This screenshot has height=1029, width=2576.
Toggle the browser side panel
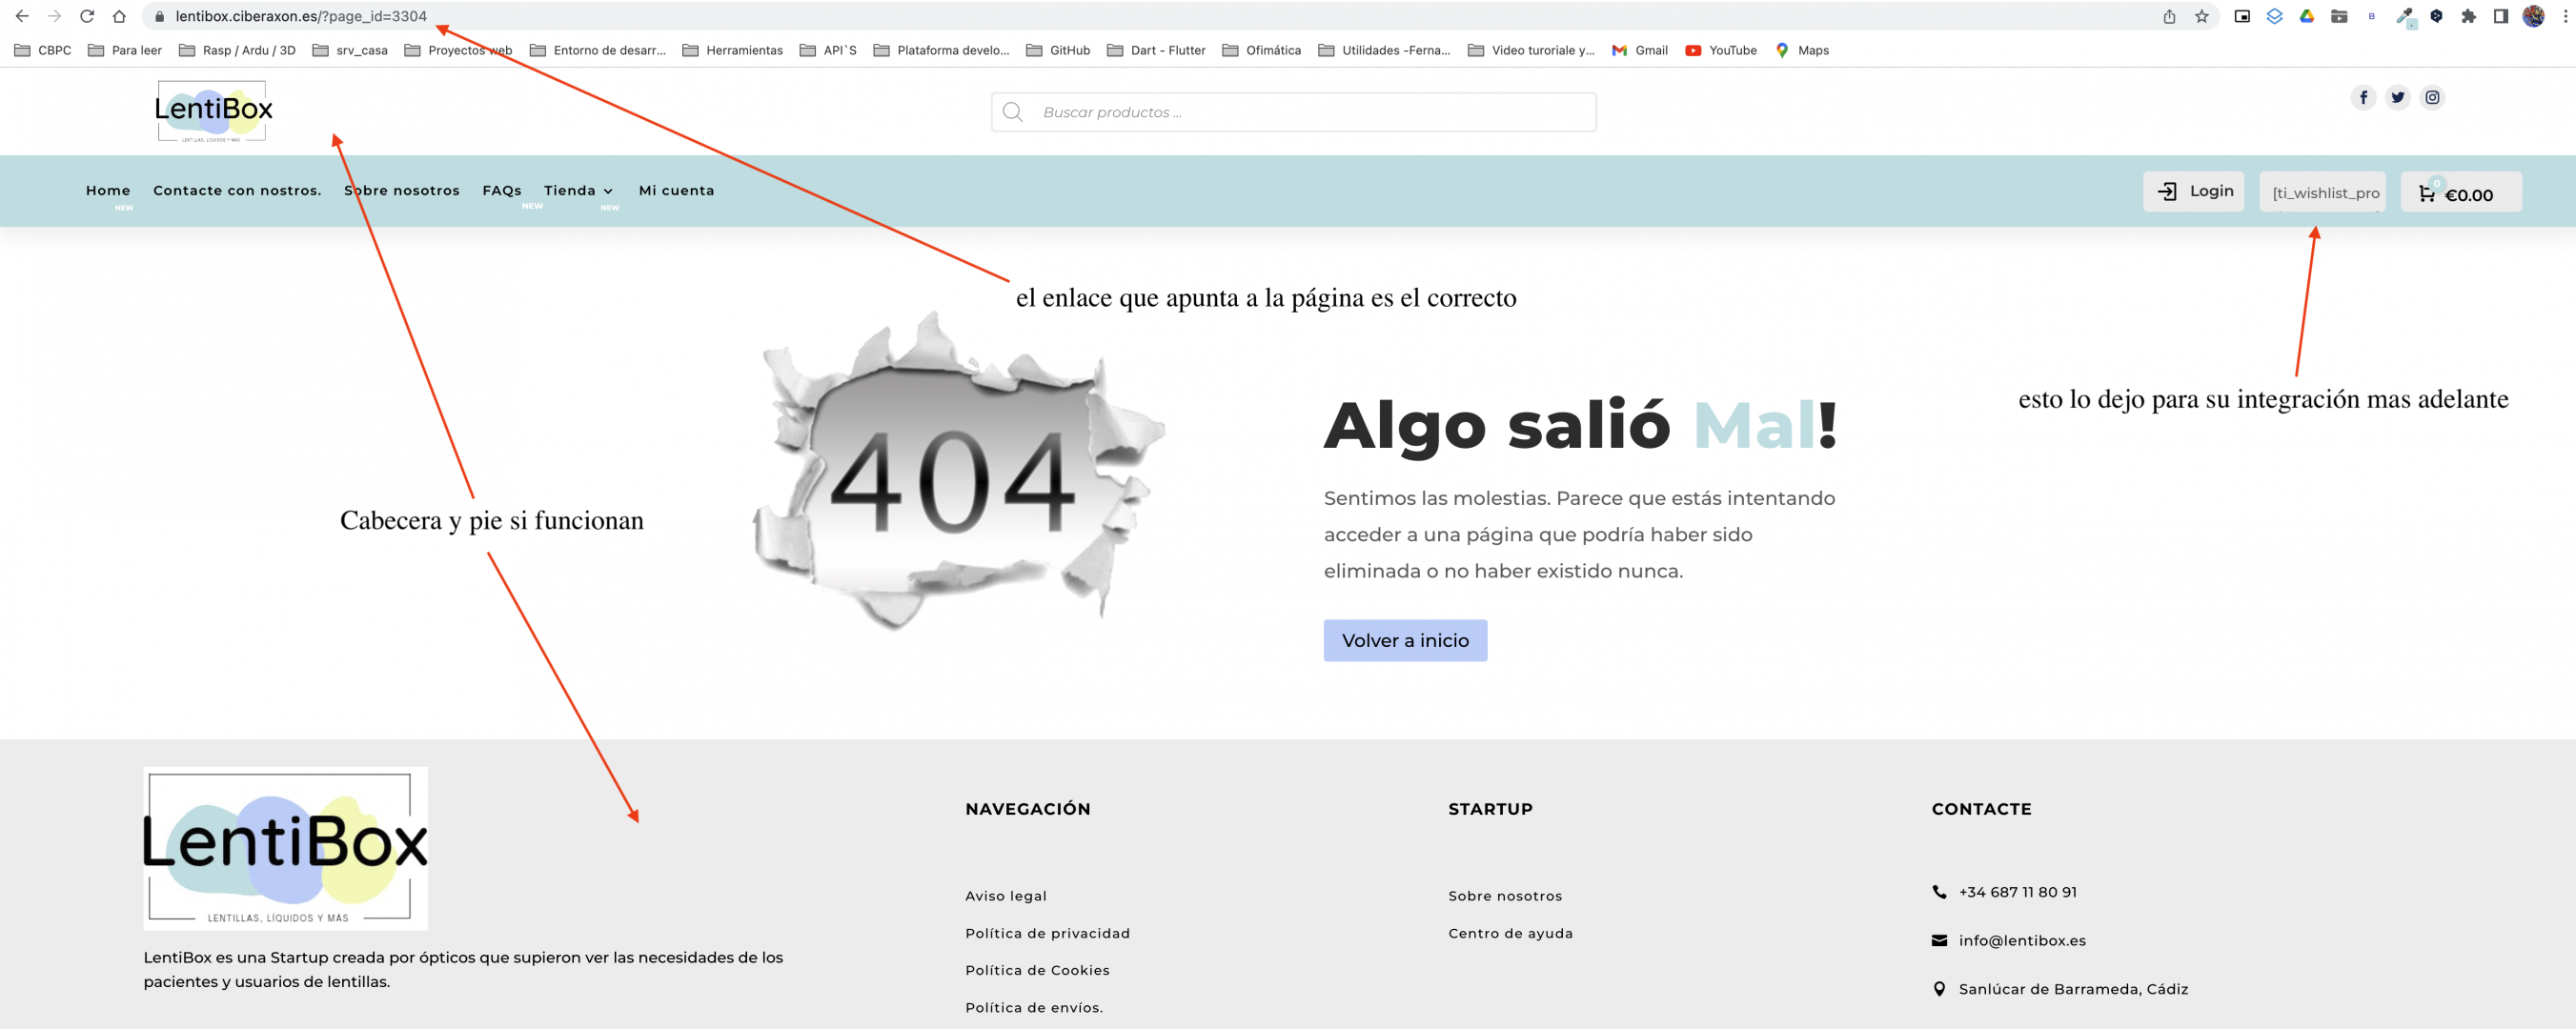[2501, 16]
